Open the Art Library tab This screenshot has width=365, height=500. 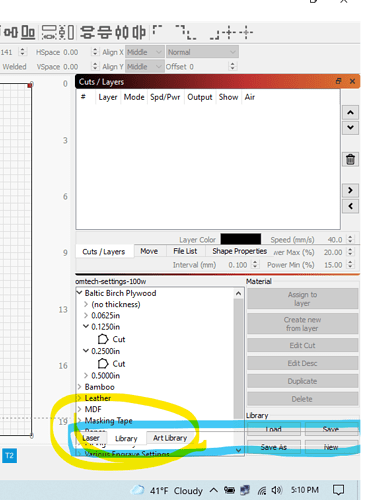170,438
